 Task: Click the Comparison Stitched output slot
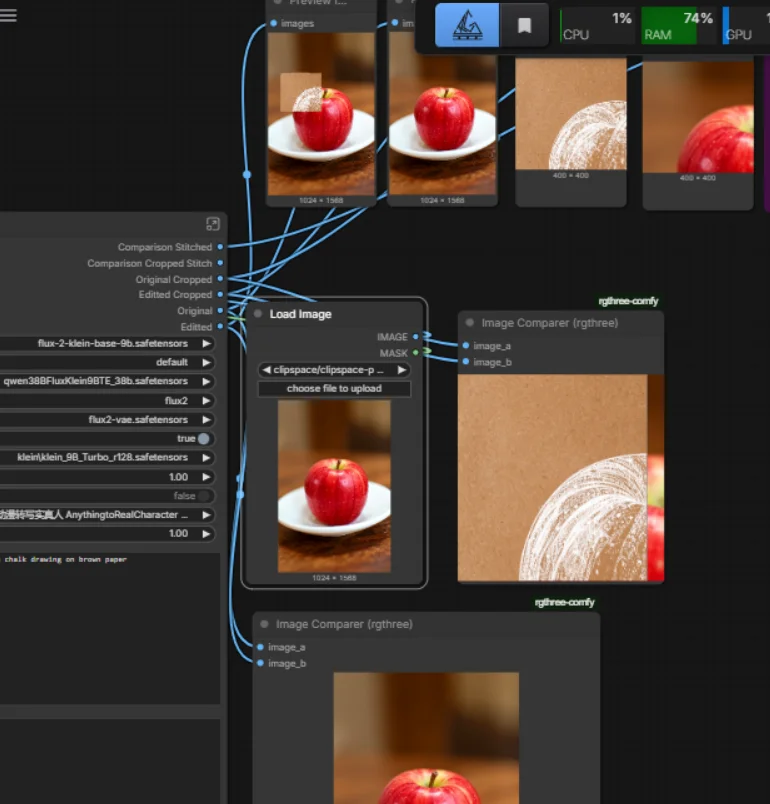click(220, 247)
